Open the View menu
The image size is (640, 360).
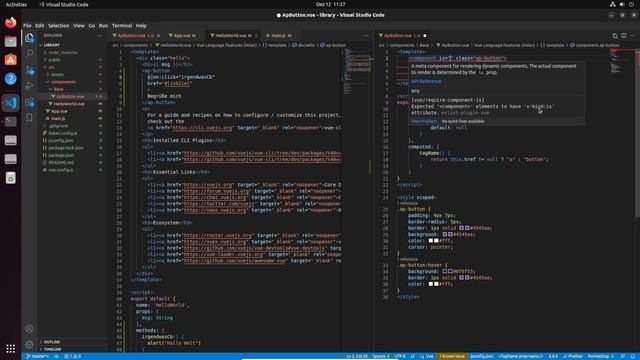point(79,25)
